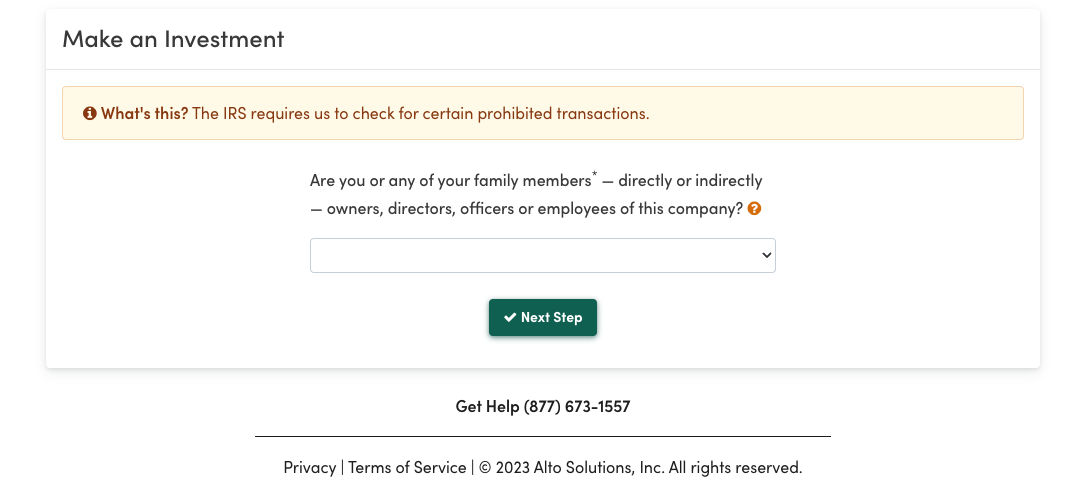Click the "directly or indirectly" phrase
Image resolution: width=1078 pixels, height=491 pixels.
pos(690,181)
